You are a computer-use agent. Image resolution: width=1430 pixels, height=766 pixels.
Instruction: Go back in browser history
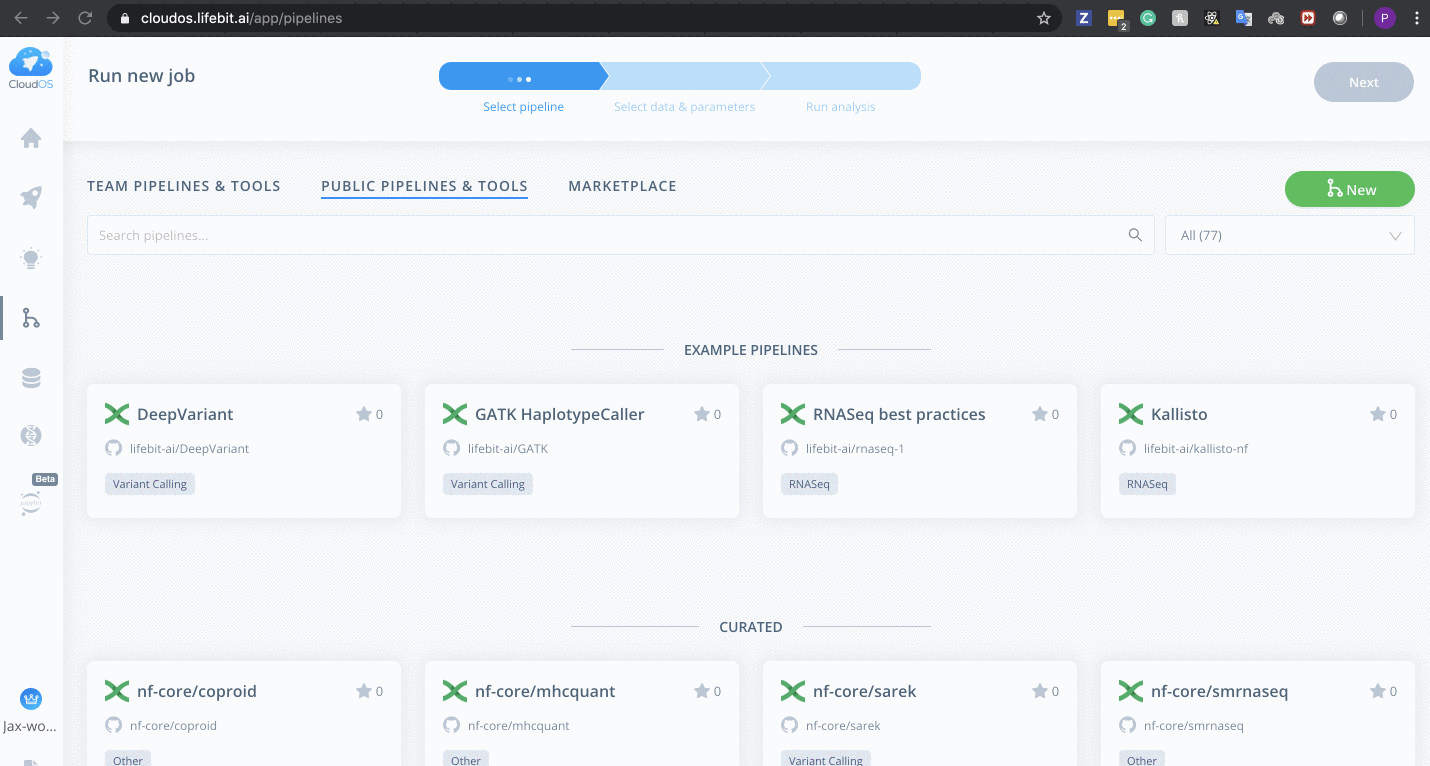pos(21,18)
